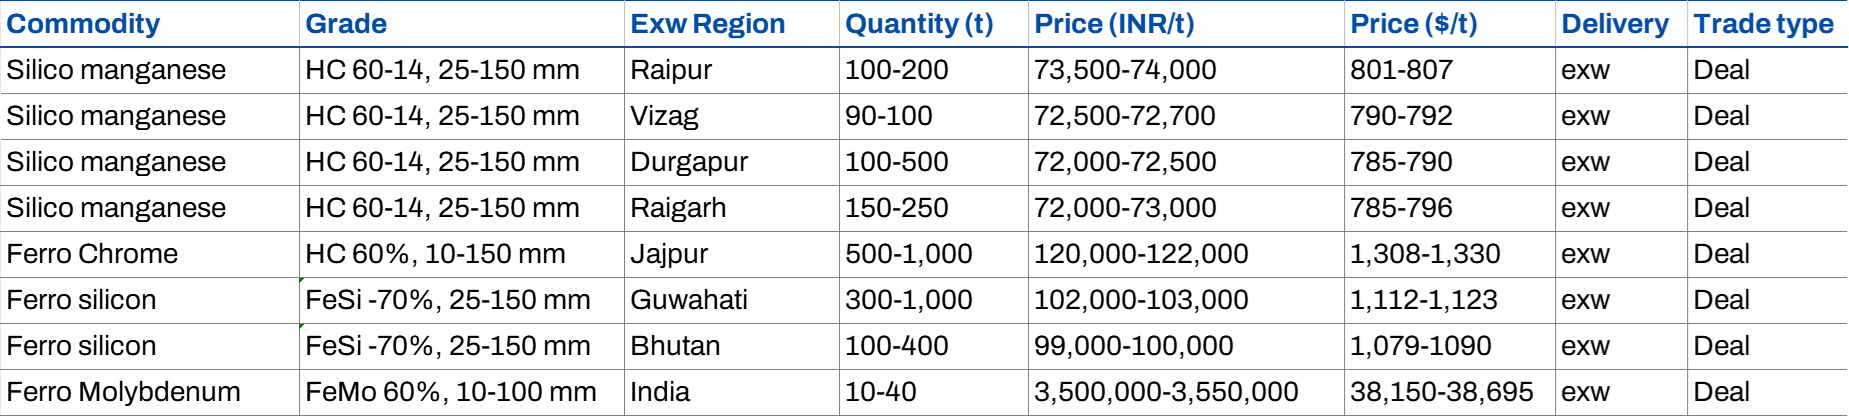Select the 38,150-38,695 dollar price cell
This screenshot has width=1849, height=417.
(1441, 392)
